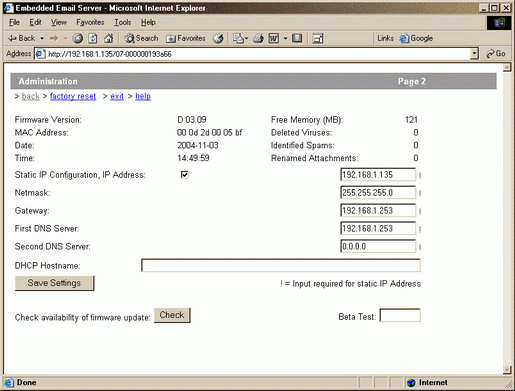
Task: Open the Edit with Word dropdown arrow
Action: point(285,38)
